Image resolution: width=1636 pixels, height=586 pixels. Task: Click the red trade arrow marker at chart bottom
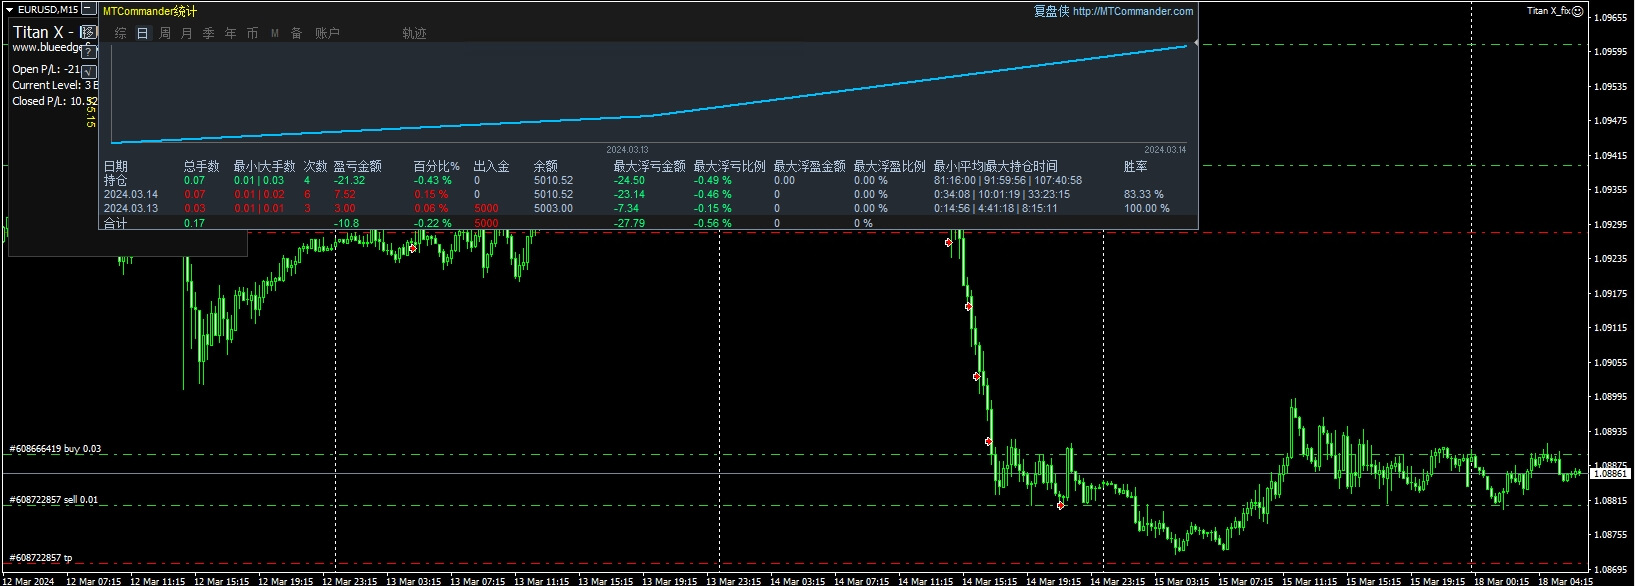(1060, 506)
